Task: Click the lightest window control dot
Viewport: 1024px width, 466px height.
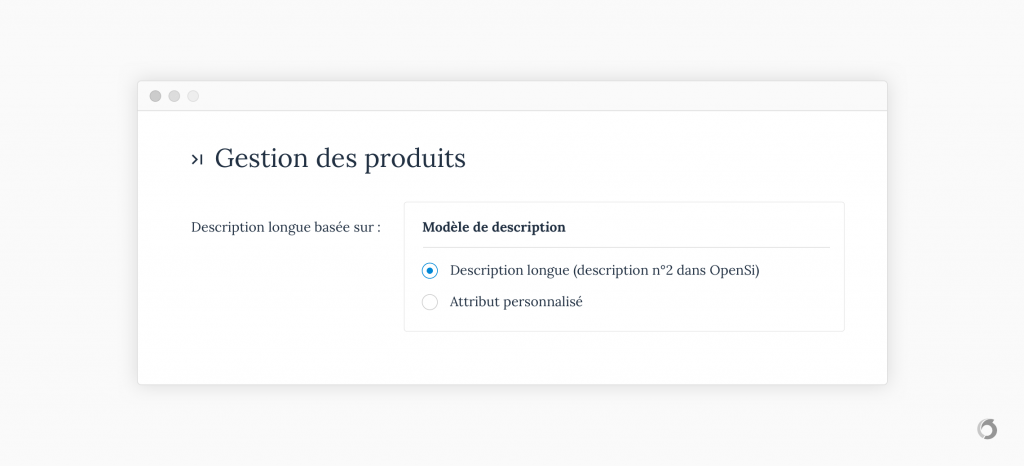Action: pyautogui.click(x=193, y=96)
